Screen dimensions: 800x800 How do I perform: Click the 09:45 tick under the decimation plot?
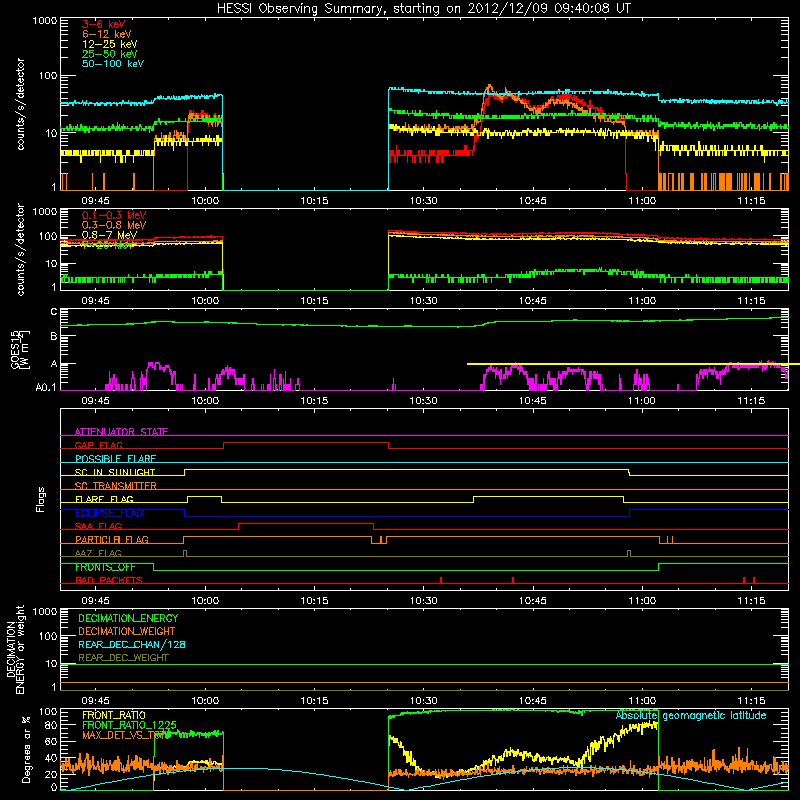coord(95,701)
